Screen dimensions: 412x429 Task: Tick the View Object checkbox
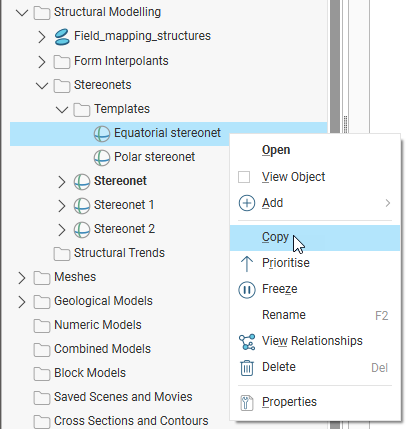tap(244, 177)
